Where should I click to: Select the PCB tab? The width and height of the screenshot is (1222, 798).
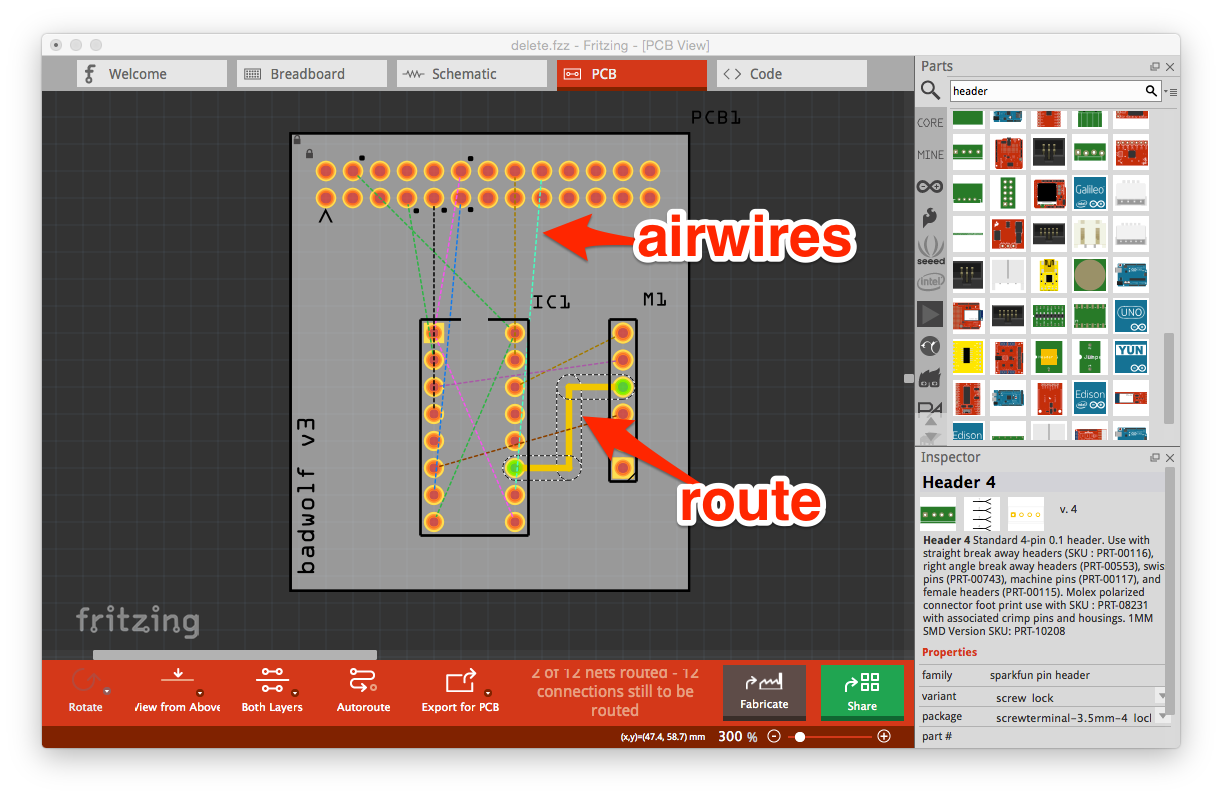(632, 74)
